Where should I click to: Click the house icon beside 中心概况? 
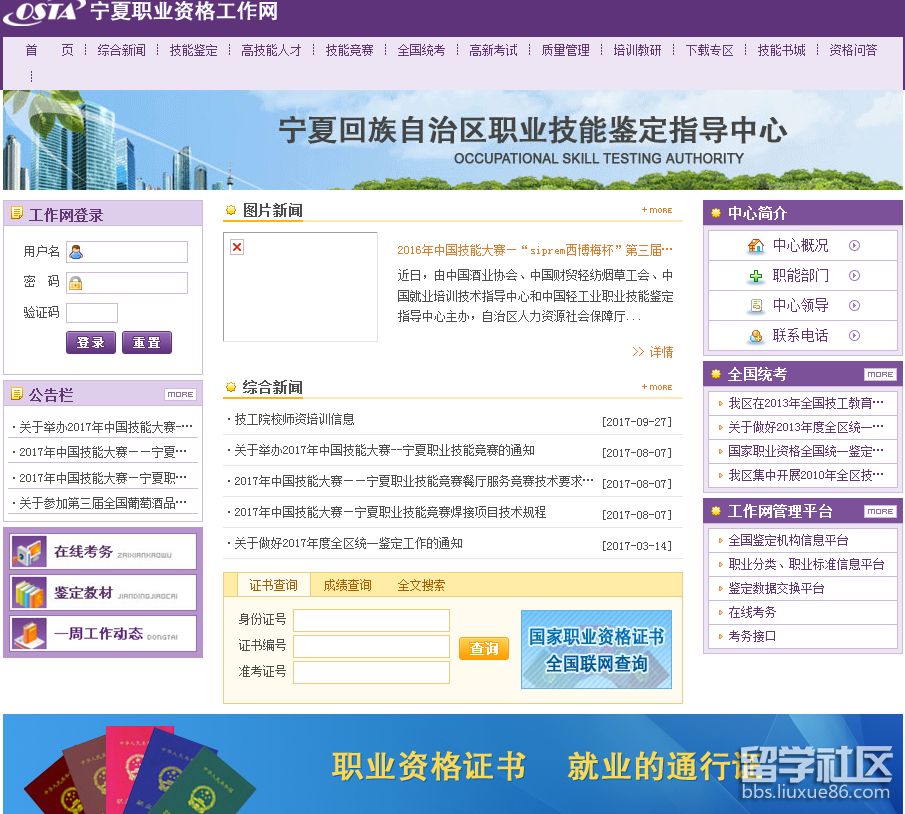click(x=754, y=245)
